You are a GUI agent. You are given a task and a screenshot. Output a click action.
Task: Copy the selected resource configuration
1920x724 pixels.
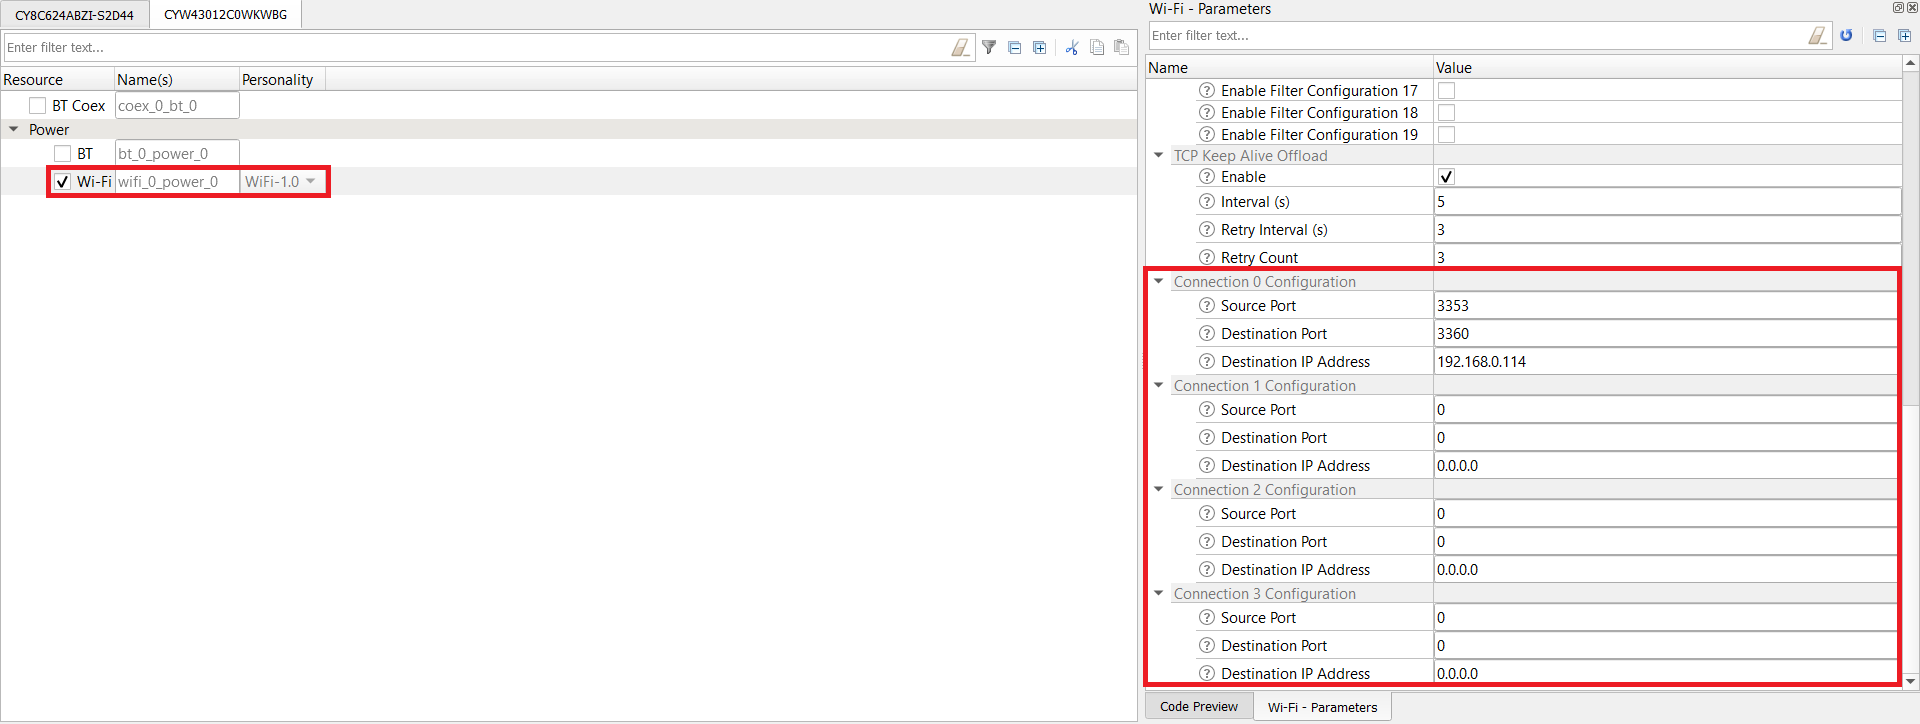(x=1097, y=47)
